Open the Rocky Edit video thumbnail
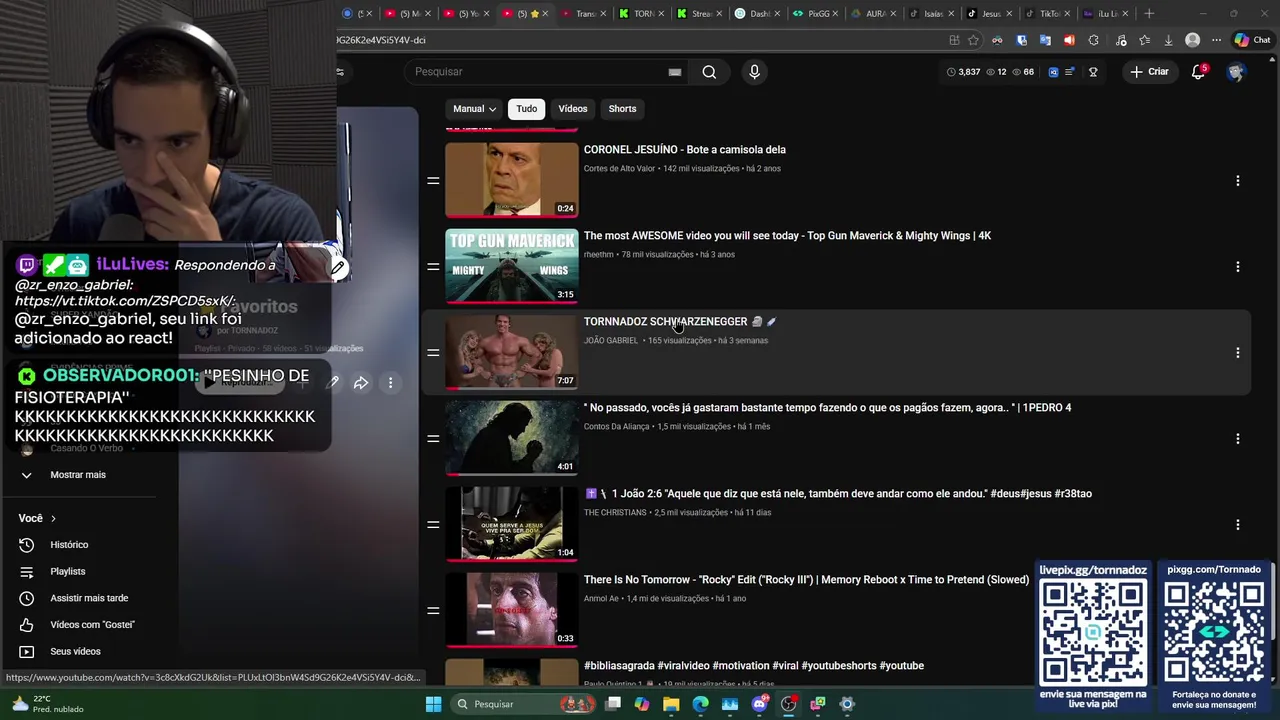This screenshot has height=720, width=1280. point(512,610)
